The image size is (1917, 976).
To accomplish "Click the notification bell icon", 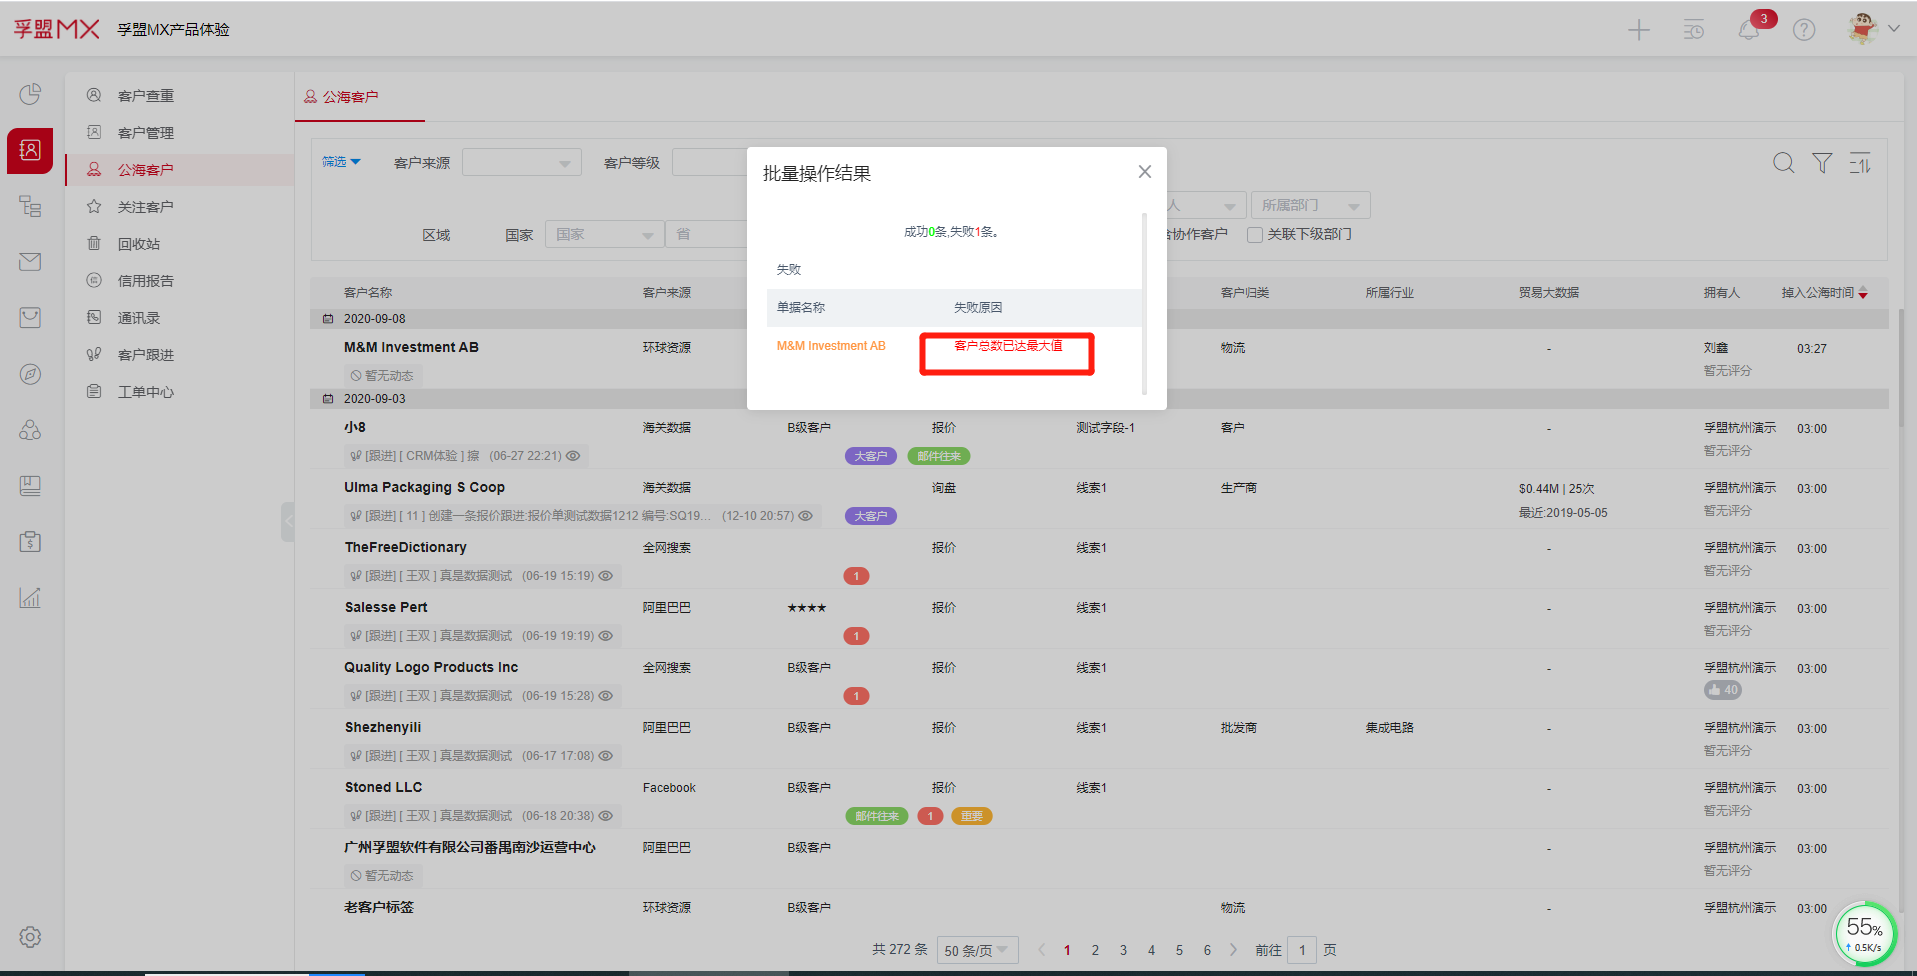I will (x=1749, y=30).
